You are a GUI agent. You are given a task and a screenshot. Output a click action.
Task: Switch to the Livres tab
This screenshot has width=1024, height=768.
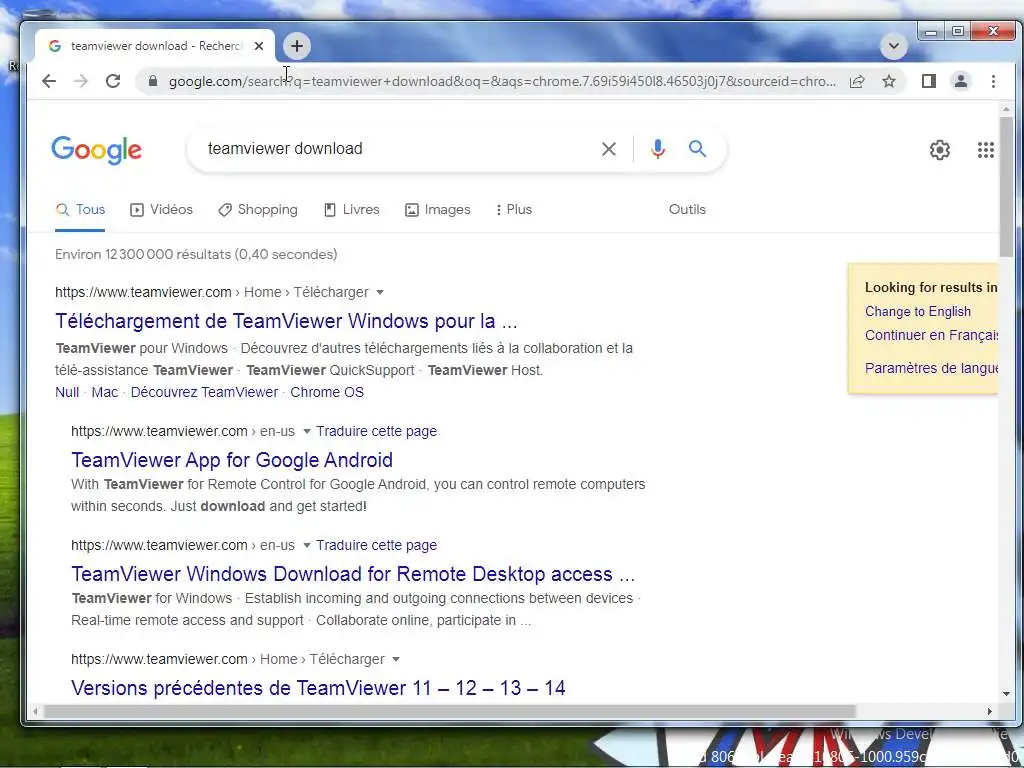[351, 209]
